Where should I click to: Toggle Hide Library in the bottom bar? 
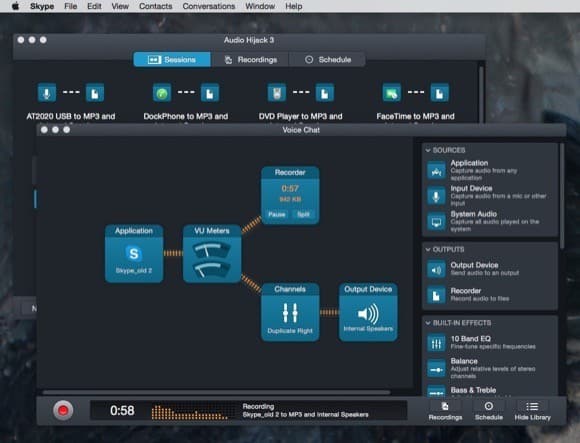pyautogui.click(x=532, y=411)
